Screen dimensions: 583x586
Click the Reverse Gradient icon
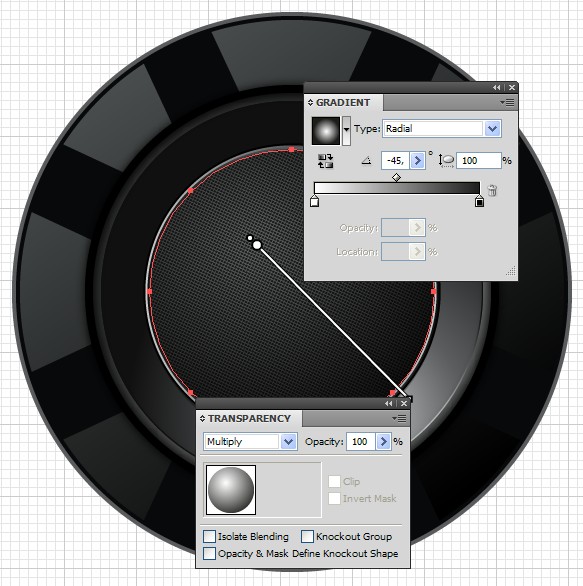click(x=325, y=161)
